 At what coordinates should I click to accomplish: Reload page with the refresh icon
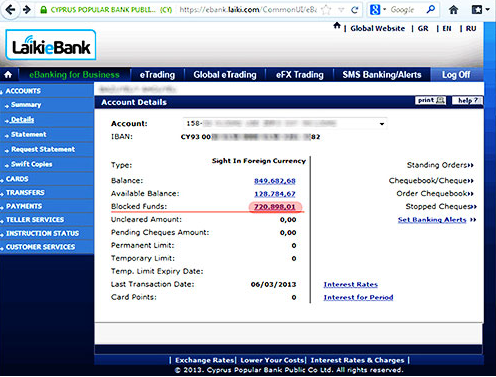coord(355,10)
